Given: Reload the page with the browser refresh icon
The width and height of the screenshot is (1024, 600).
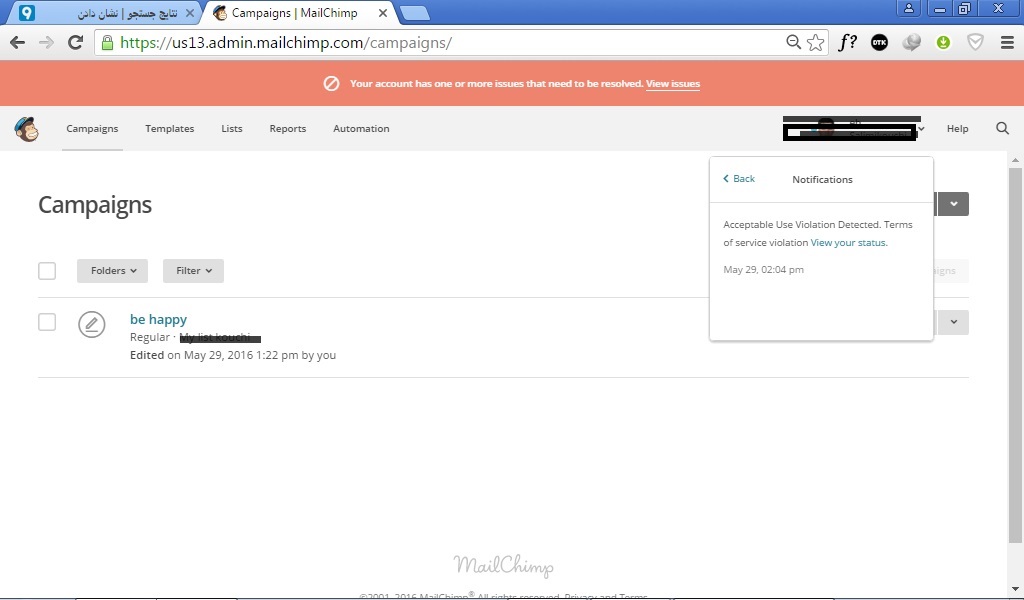Looking at the screenshot, I should pos(75,42).
